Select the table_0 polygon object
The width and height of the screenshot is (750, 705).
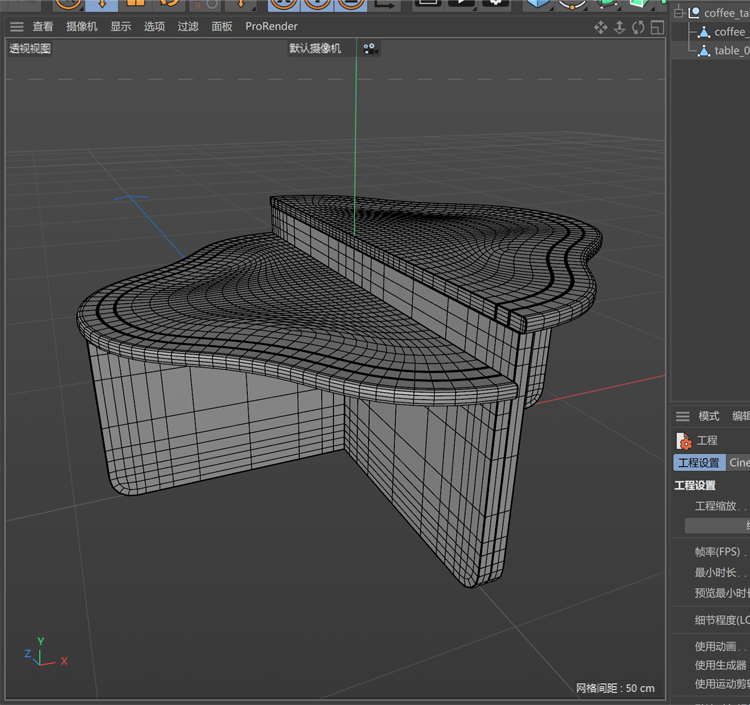click(731, 50)
